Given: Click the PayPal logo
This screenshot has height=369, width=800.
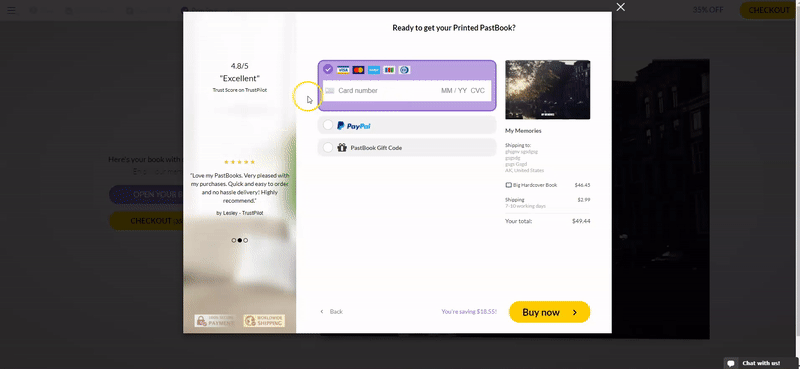Looking at the screenshot, I should click(354, 126).
